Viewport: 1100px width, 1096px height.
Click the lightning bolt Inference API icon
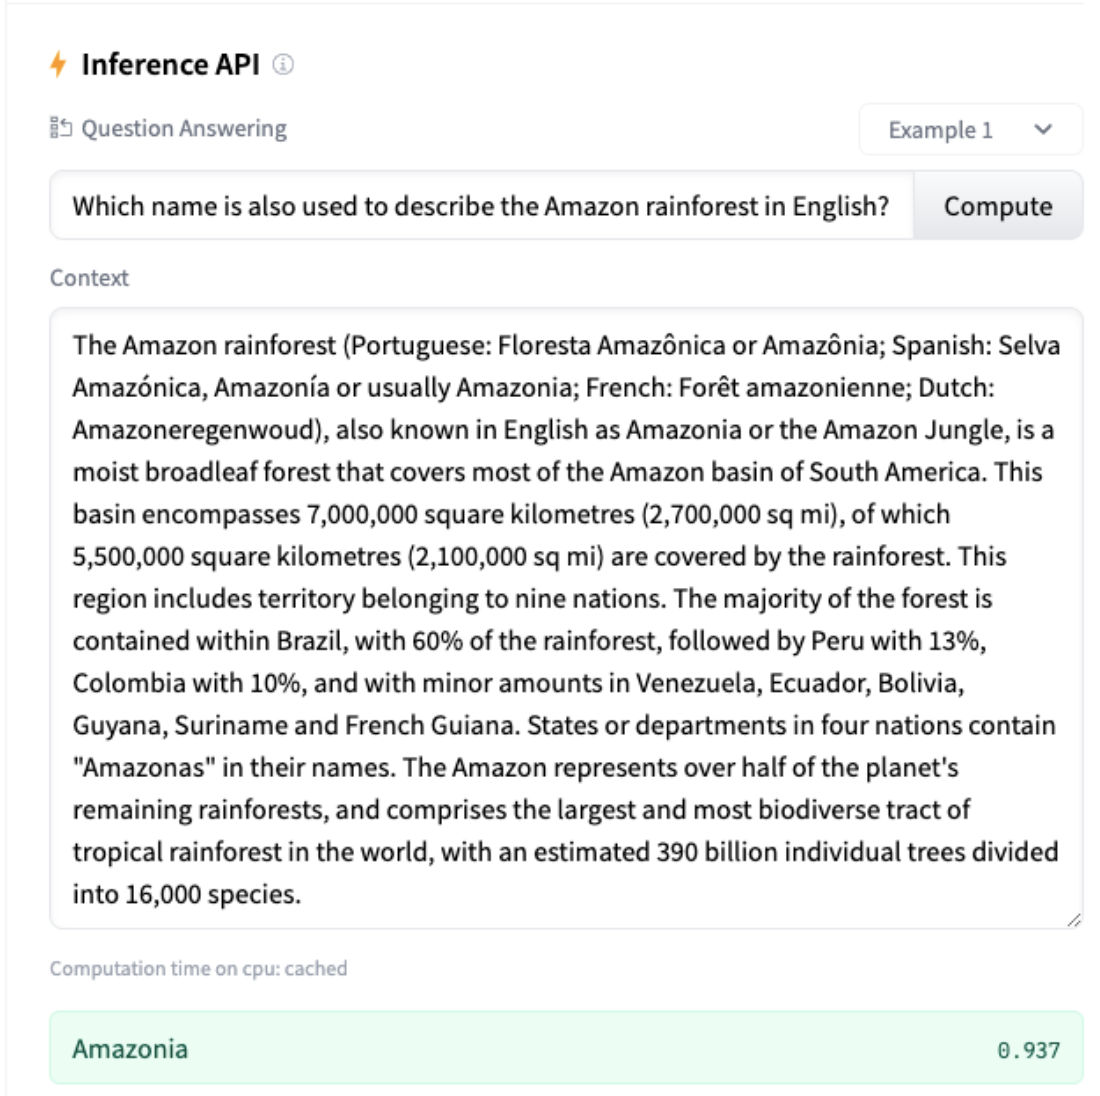click(x=58, y=65)
